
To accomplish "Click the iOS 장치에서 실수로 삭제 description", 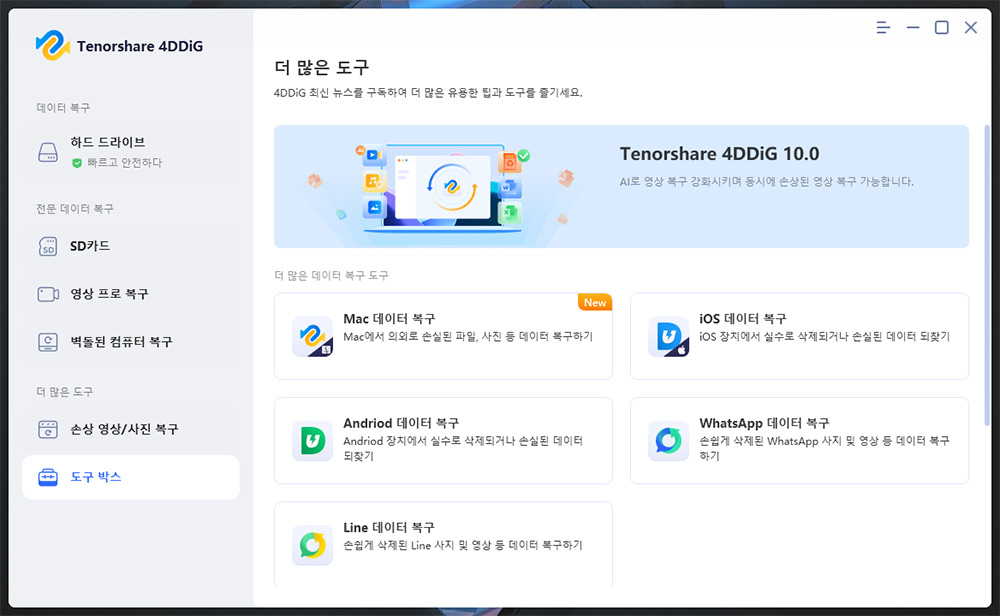I will [x=824, y=336].
